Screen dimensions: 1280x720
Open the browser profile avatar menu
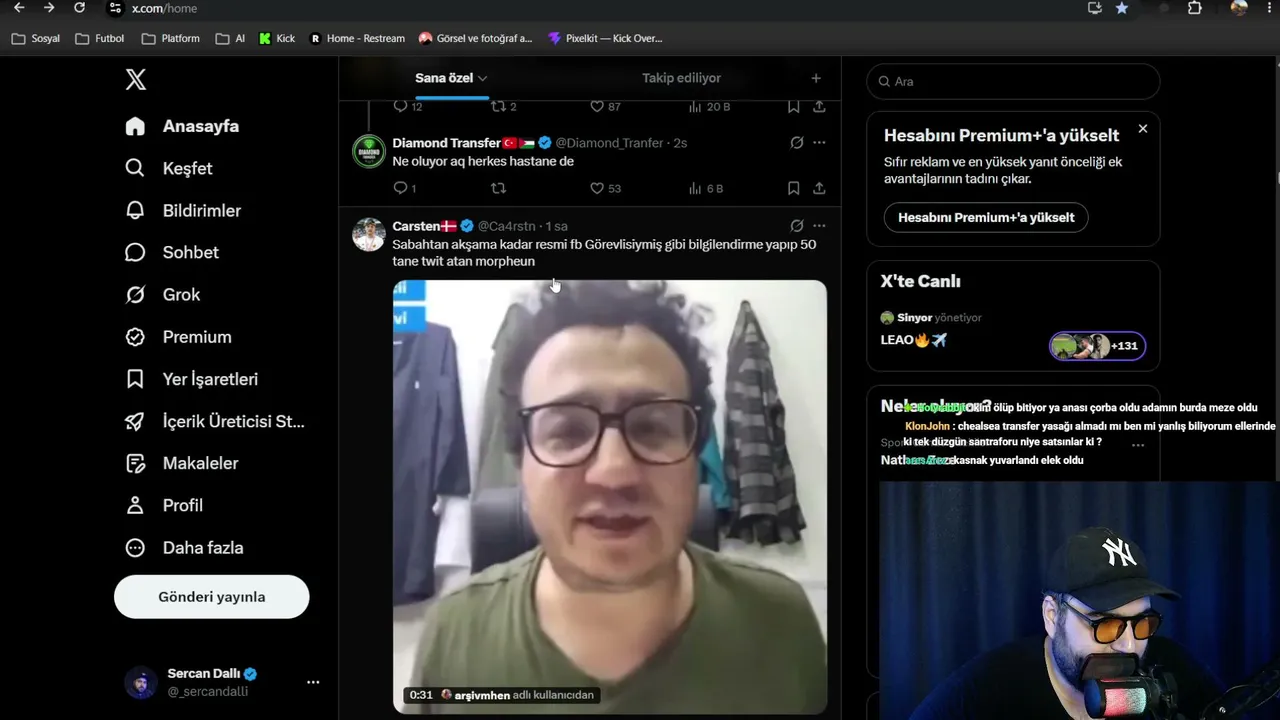(1239, 8)
